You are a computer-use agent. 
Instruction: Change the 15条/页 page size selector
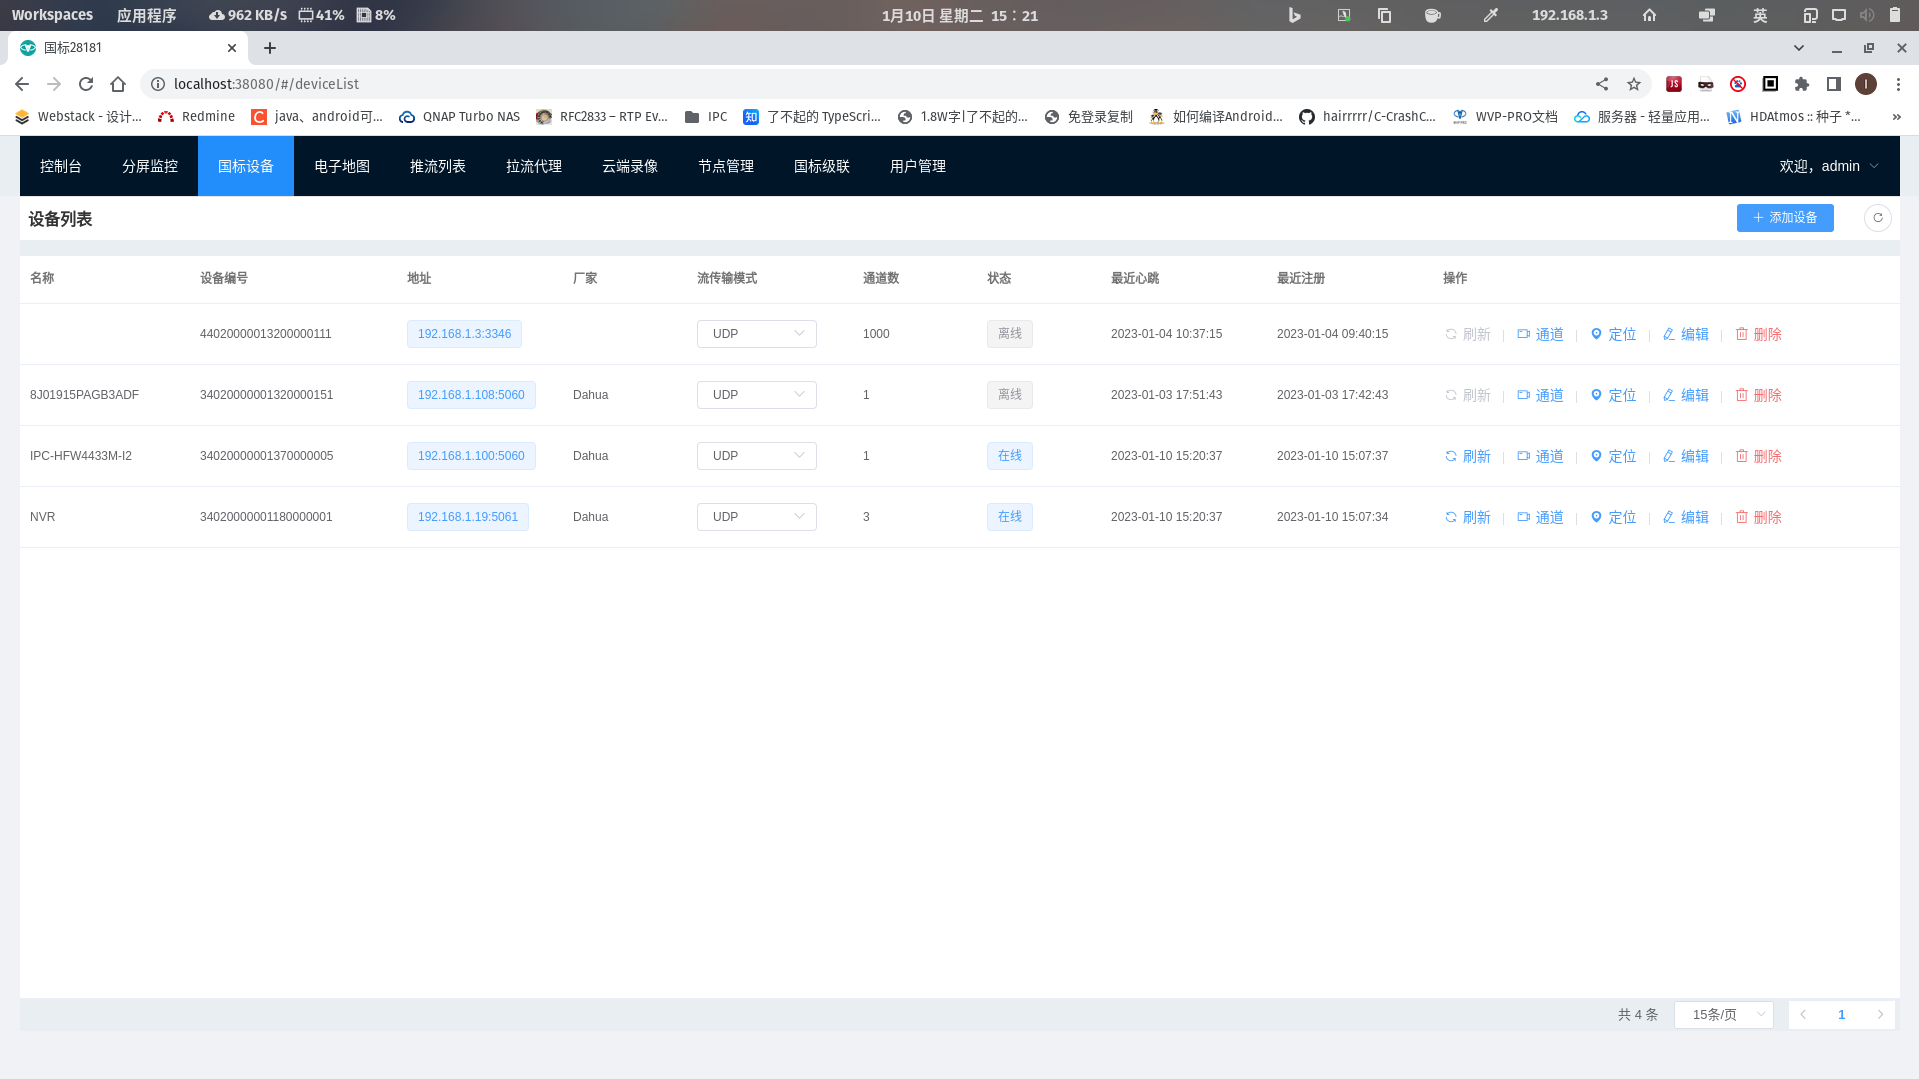click(1723, 1015)
